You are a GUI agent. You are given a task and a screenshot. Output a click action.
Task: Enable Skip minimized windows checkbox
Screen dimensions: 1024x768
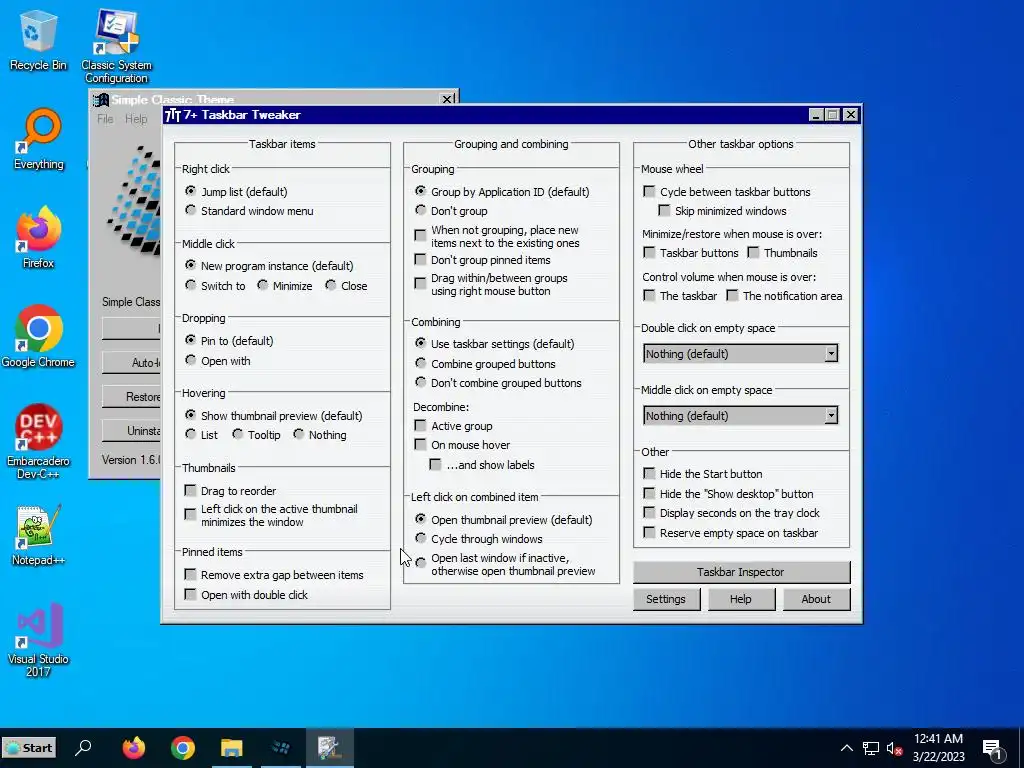coord(664,210)
